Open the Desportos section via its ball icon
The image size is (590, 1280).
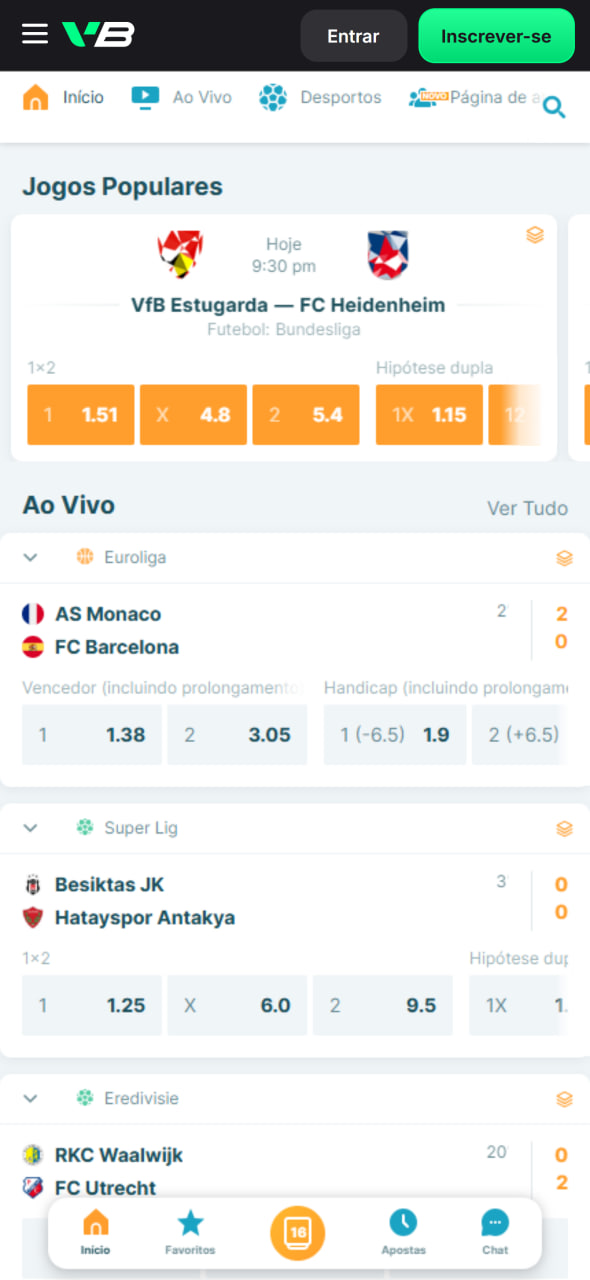[x=272, y=97]
